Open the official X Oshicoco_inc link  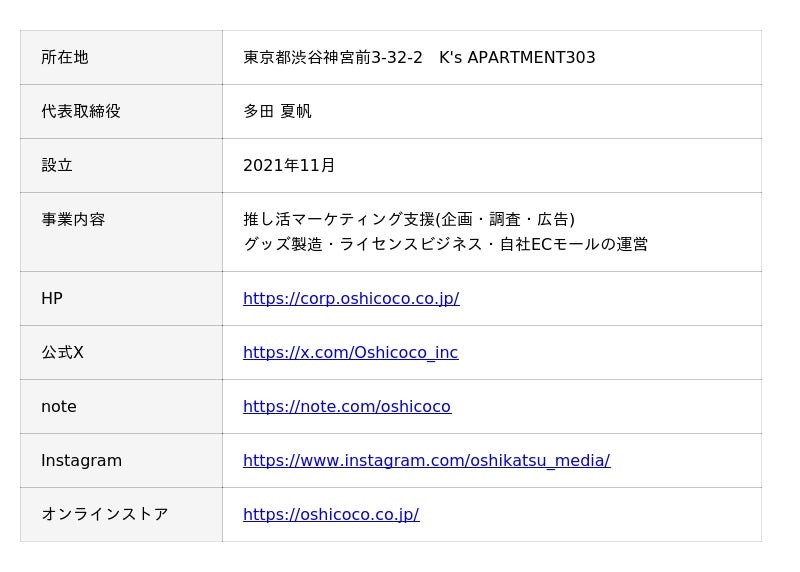(x=350, y=352)
